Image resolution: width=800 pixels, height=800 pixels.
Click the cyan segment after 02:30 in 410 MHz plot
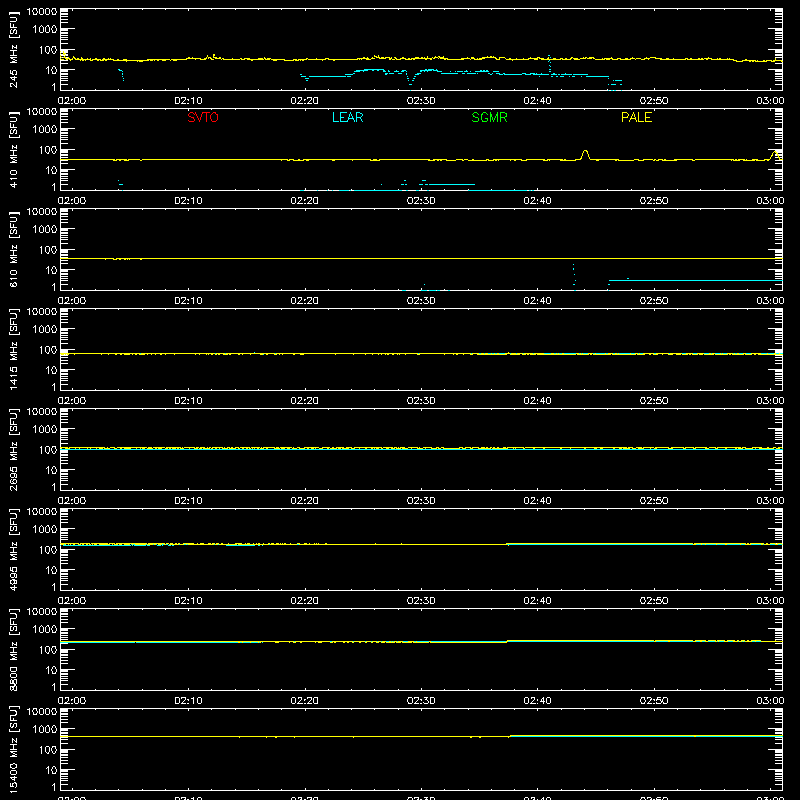451,184
